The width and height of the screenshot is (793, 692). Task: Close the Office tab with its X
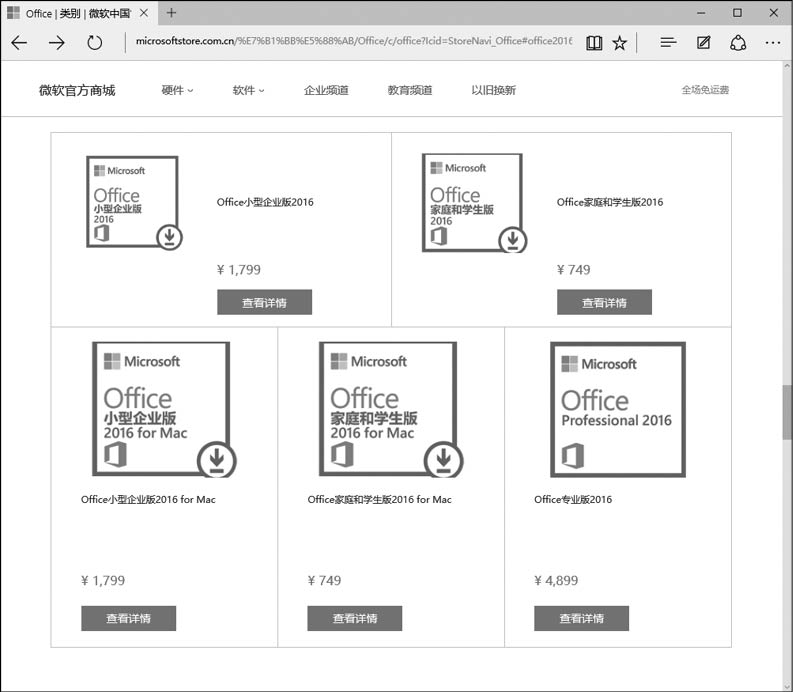coord(144,13)
